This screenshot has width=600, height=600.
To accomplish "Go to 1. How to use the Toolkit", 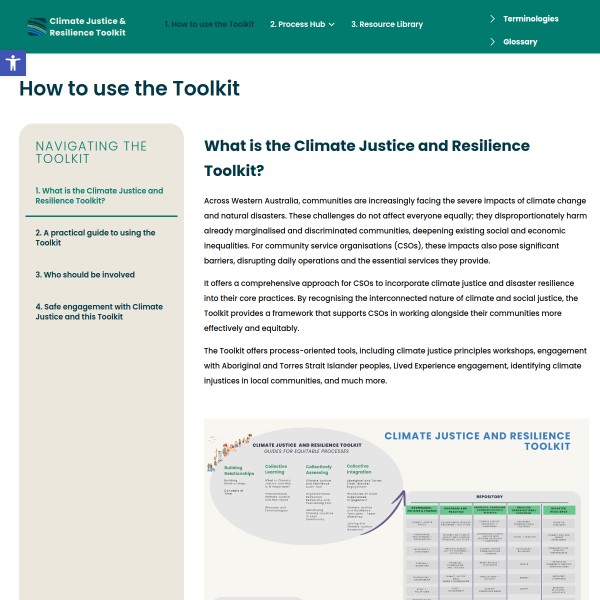I will [209, 25].
